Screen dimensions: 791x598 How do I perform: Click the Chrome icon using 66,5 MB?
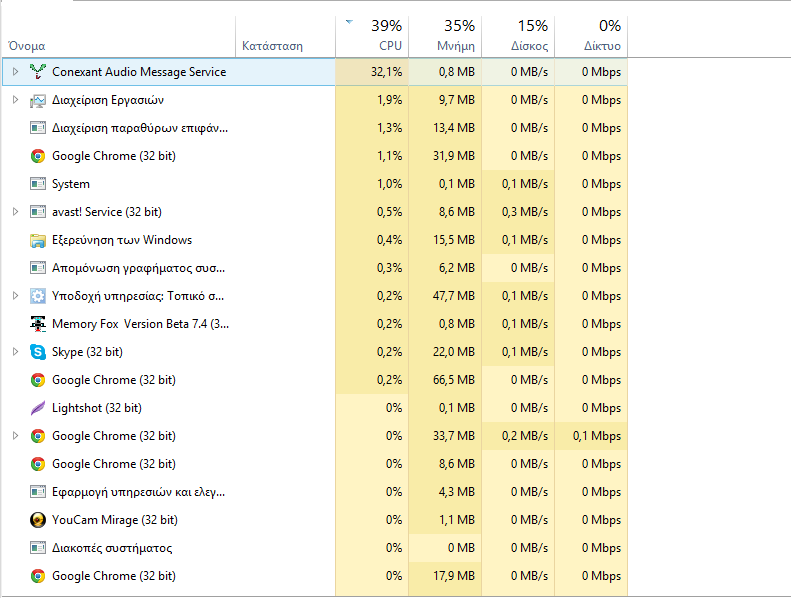click(38, 380)
